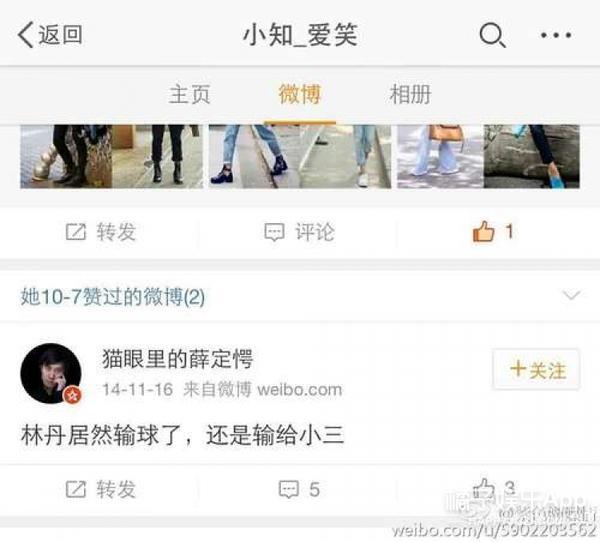
Task: Select the 微博 tab
Action: click(x=300, y=95)
